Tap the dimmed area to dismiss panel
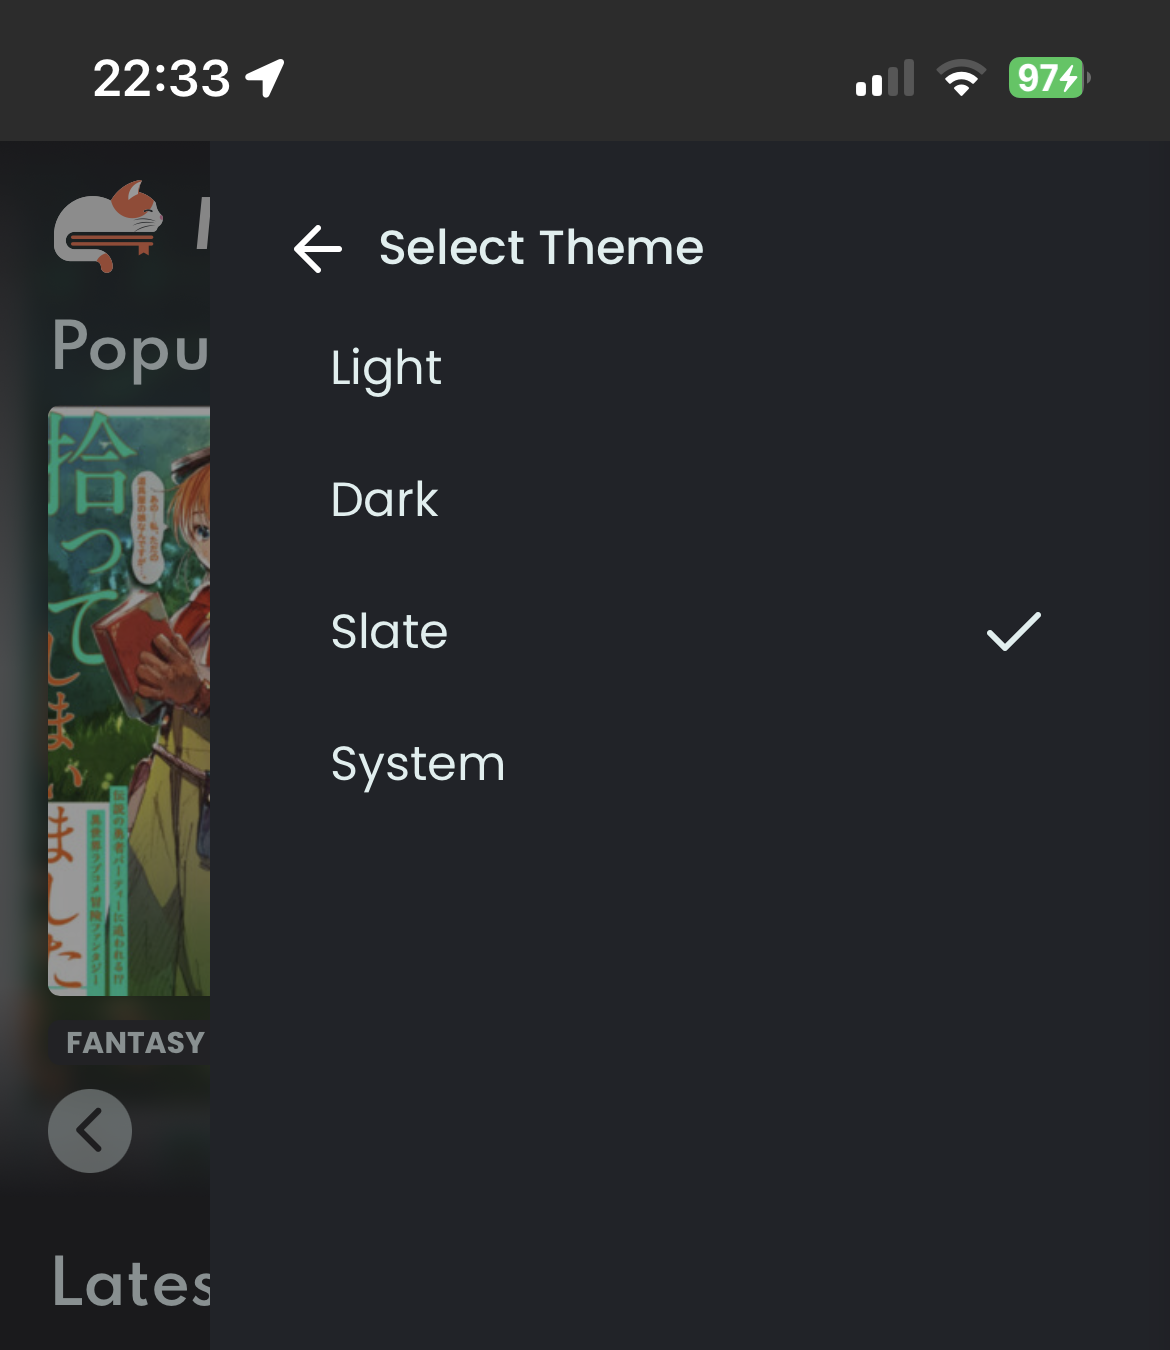Screen dimensions: 1170x1350 click(x=105, y=1220)
